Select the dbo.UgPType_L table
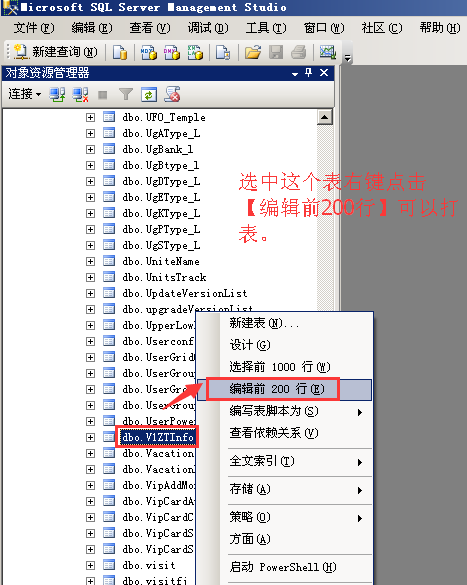Image resolution: width=467 pixels, height=585 pixels. pos(161,230)
